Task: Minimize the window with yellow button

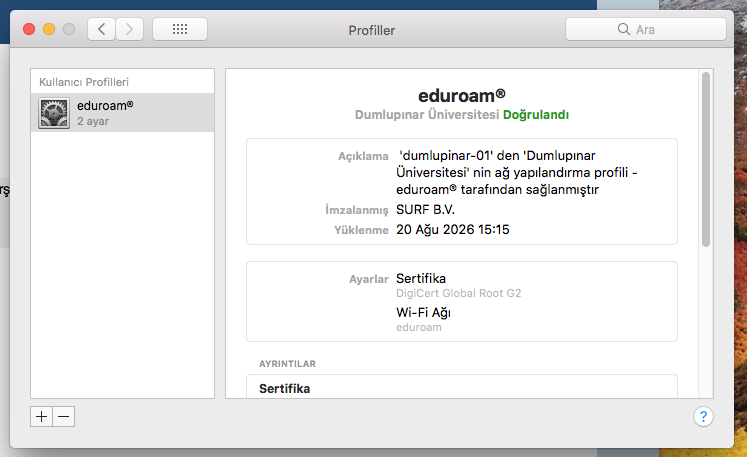Action: [x=49, y=29]
